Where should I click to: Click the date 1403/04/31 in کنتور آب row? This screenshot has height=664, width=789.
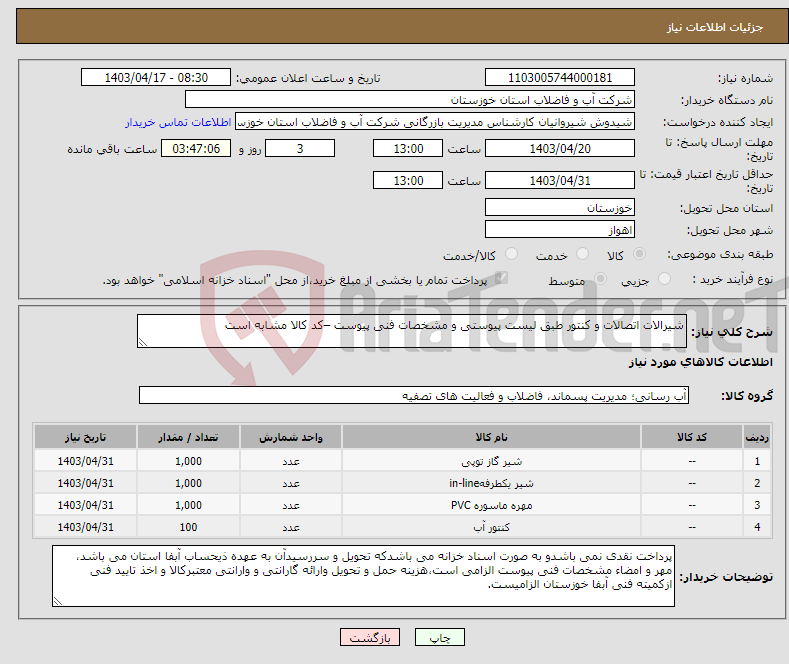86,527
